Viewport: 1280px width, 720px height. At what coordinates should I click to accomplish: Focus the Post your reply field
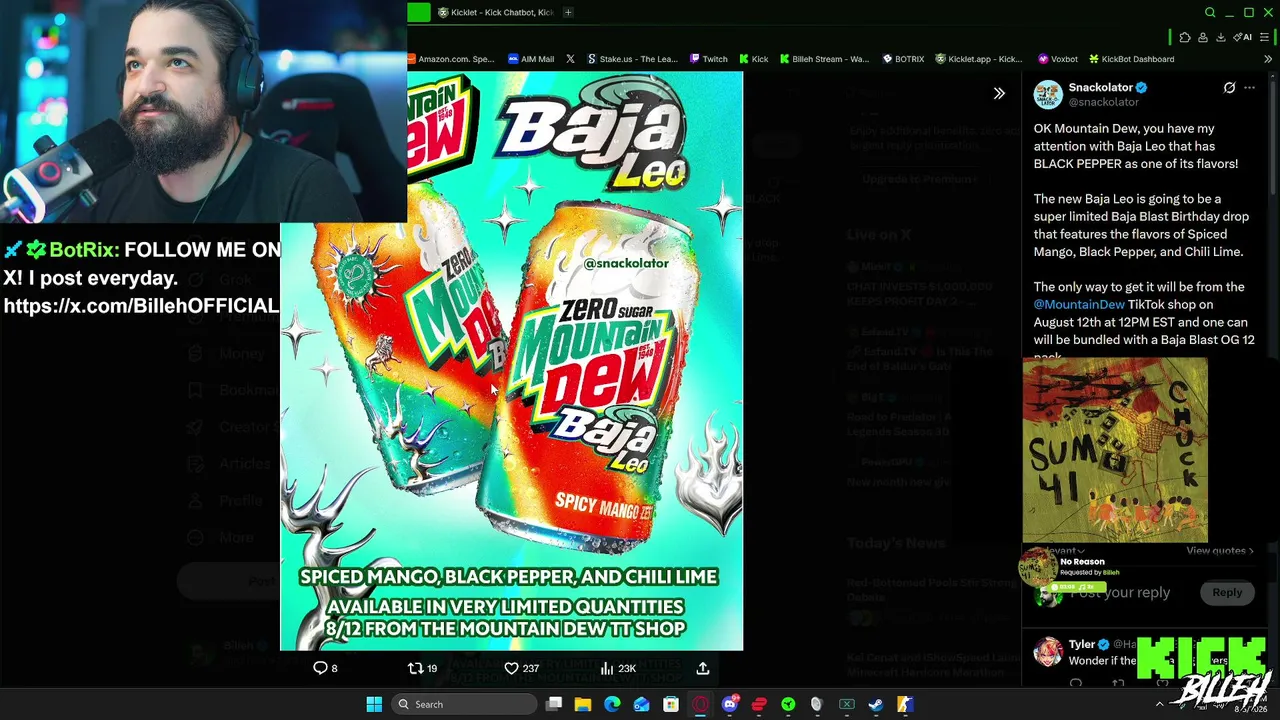tap(1120, 592)
